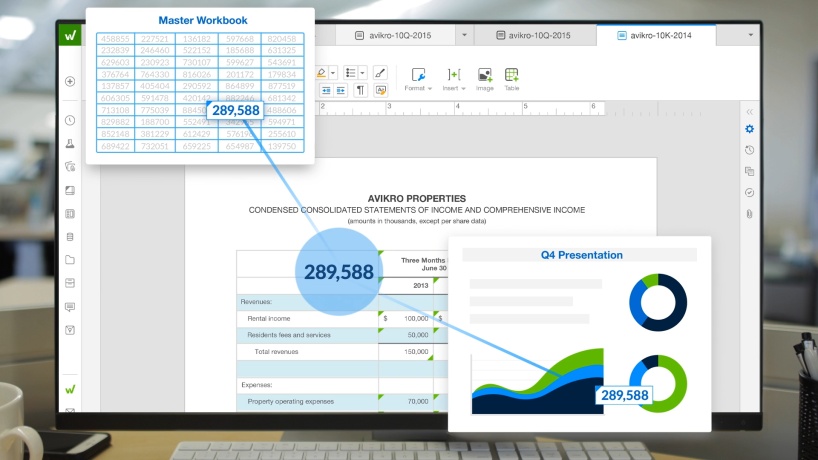Screen dimensions: 818x460
Task: Click the Table insert button
Action: pos(512,79)
